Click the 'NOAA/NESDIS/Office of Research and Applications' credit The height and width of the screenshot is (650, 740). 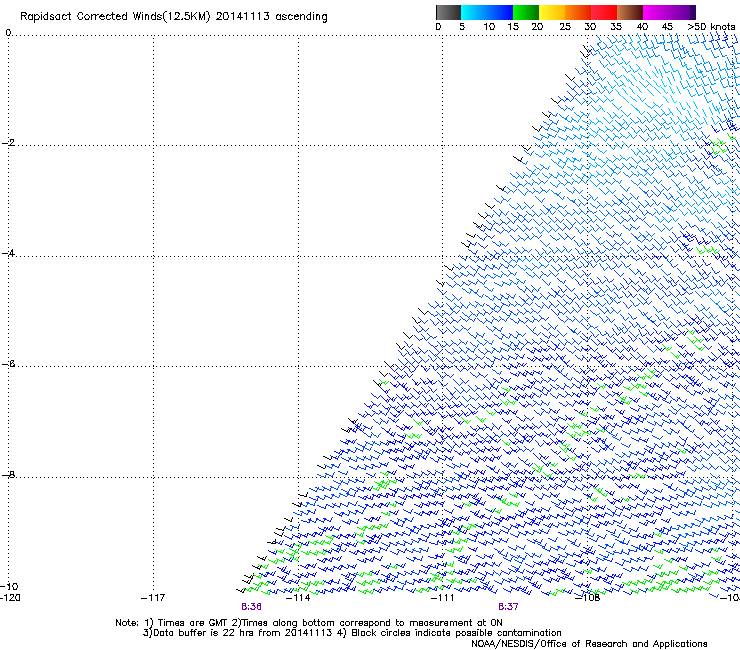pyautogui.click(x=589, y=644)
